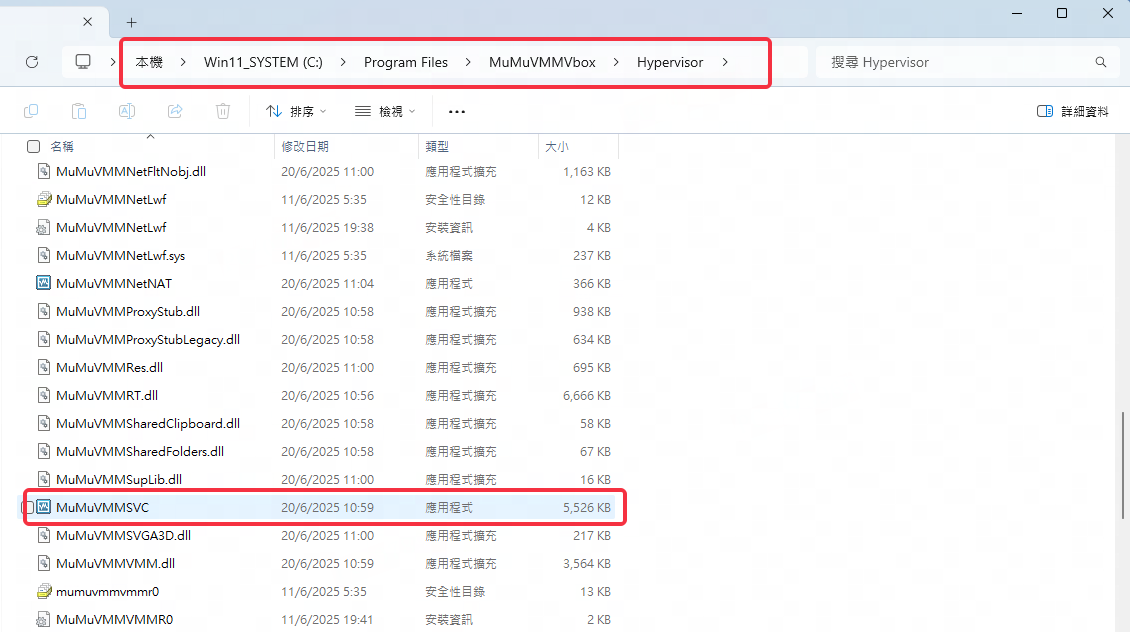
Task: Open the 排序 sort dropdown
Action: [x=296, y=111]
